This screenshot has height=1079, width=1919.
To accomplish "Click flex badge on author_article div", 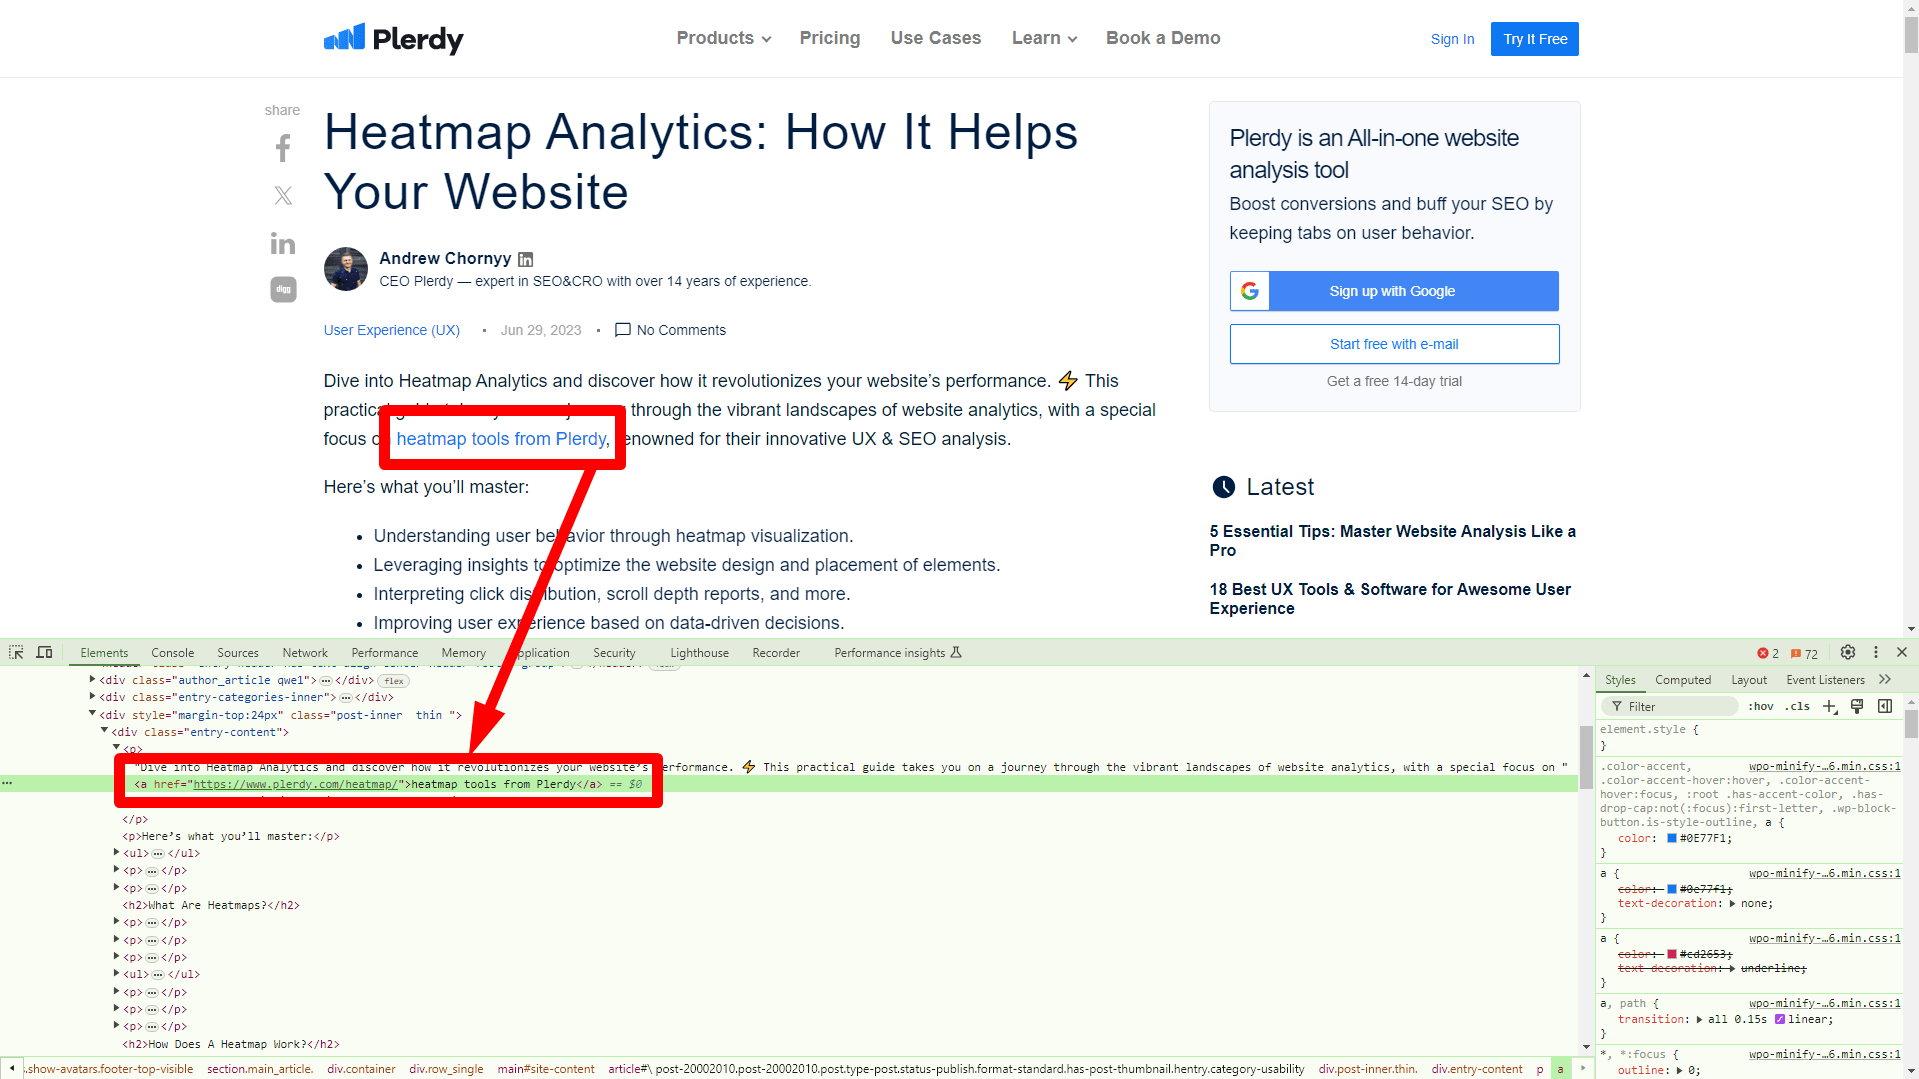I will 394,681.
